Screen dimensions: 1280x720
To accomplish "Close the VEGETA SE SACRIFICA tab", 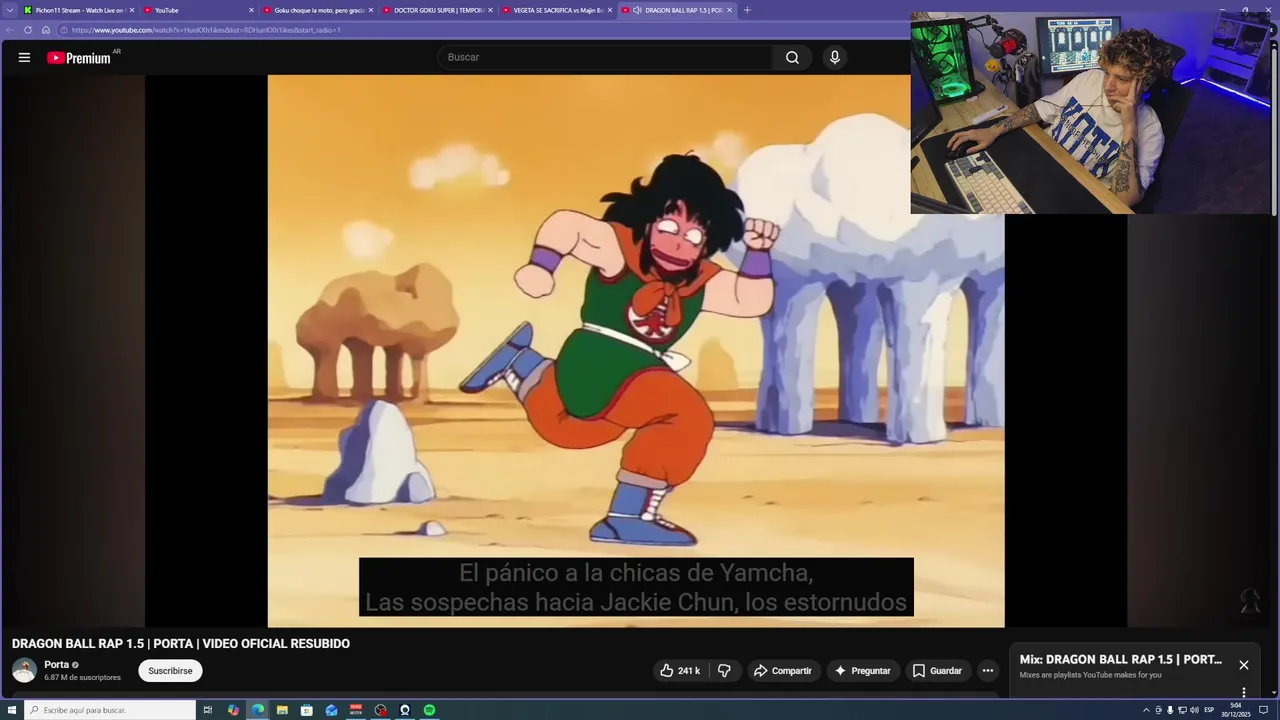I will pyautogui.click(x=610, y=10).
